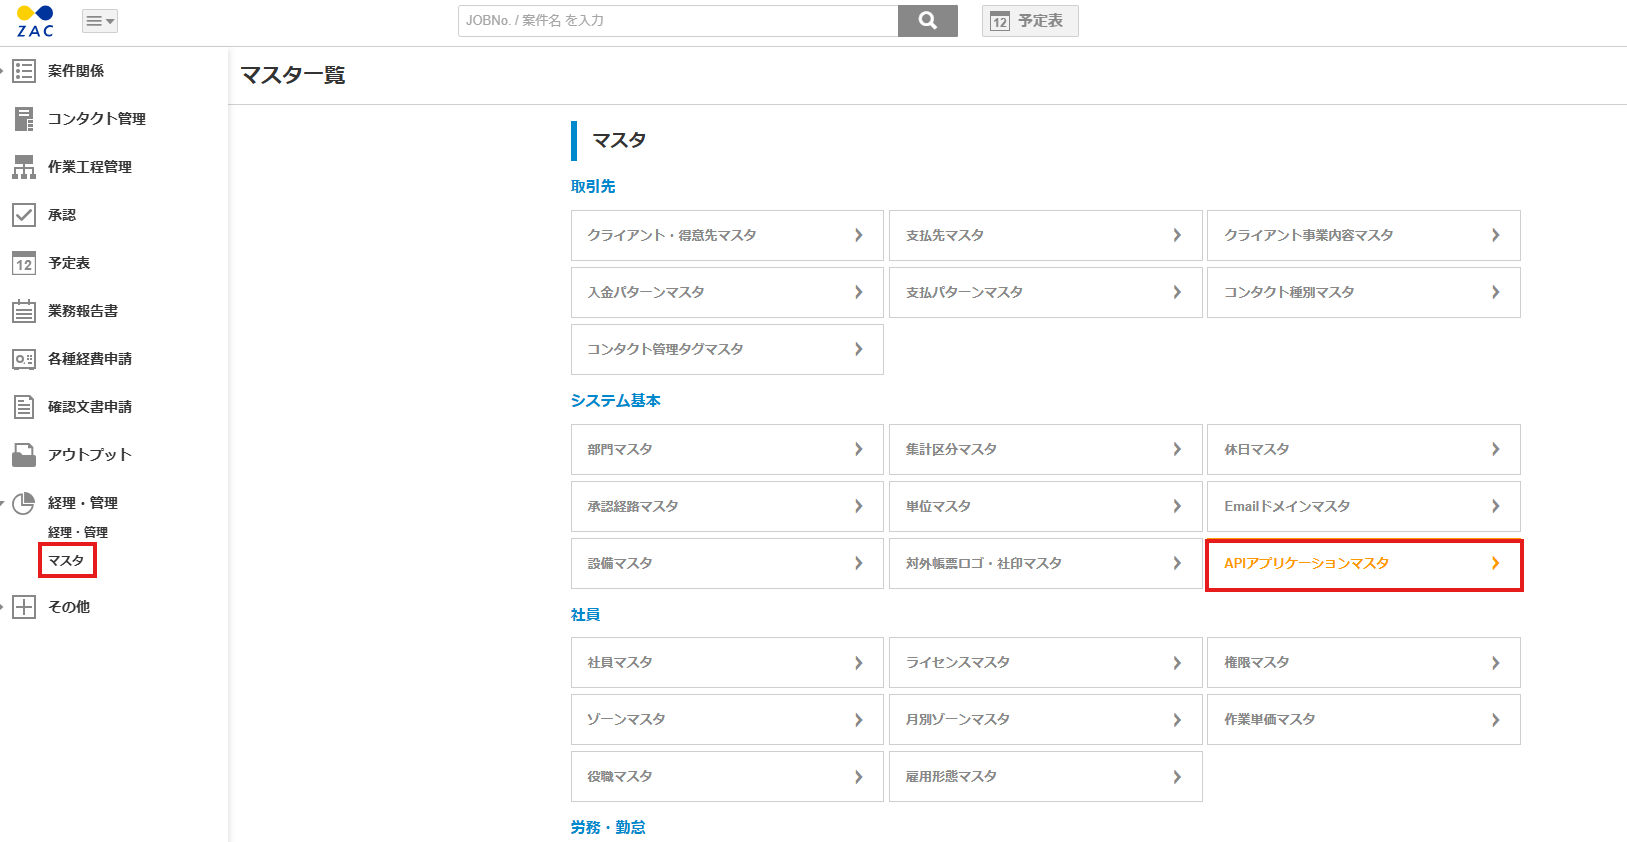Viewport: 1627px width, 842px height.
Task: Open クライアント・得意先マスタ
Action: (727, 236)
